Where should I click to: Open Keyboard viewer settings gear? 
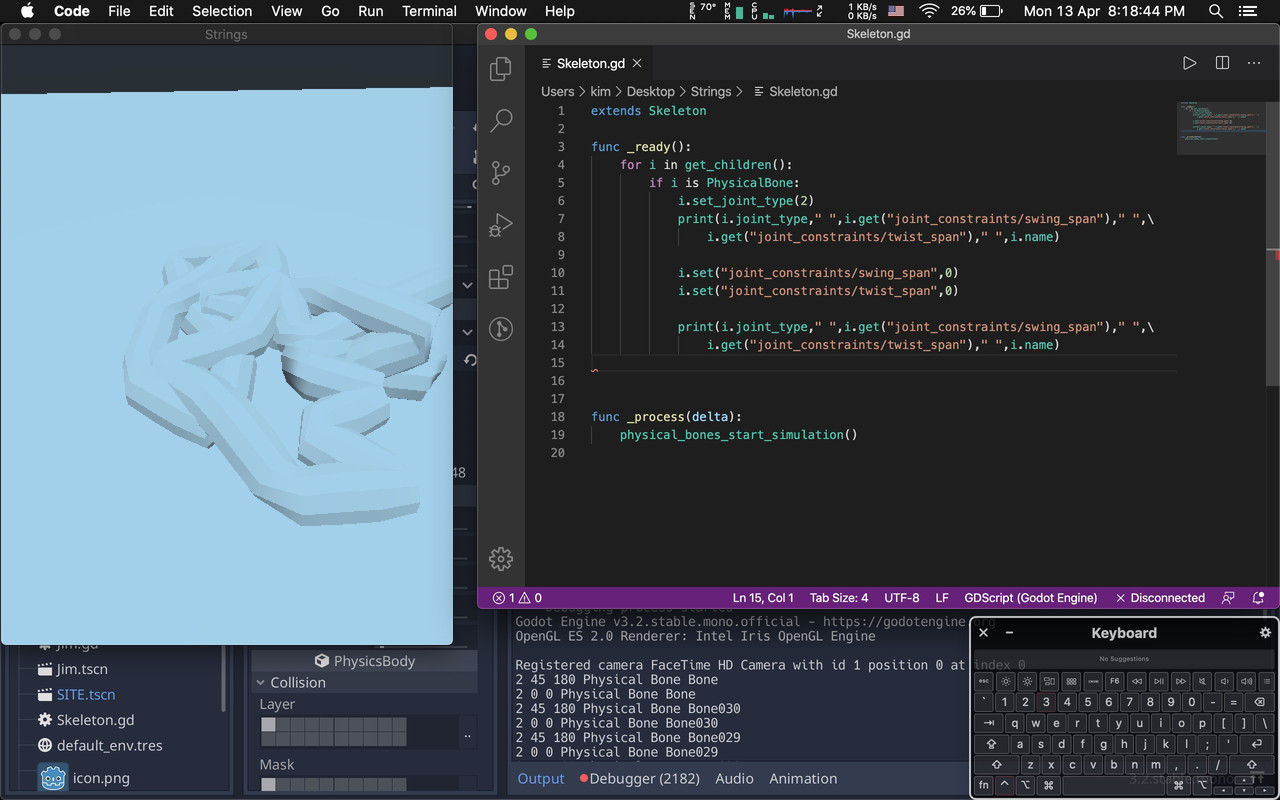1265,633
